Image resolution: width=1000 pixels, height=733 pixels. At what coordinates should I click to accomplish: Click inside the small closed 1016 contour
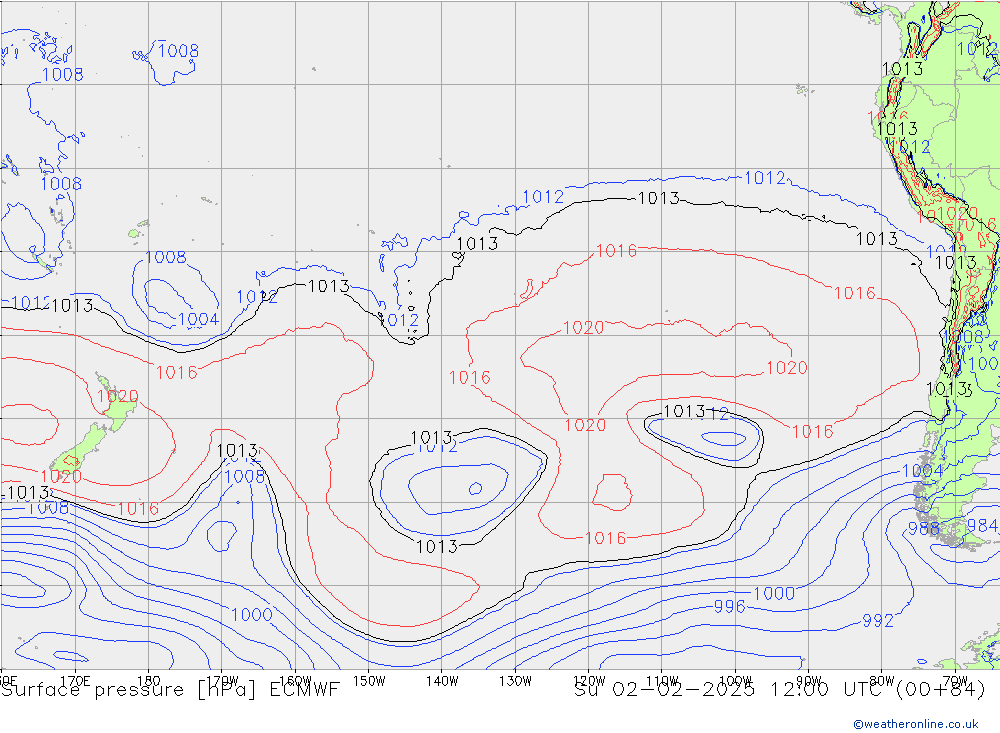[x=611, y=492]
